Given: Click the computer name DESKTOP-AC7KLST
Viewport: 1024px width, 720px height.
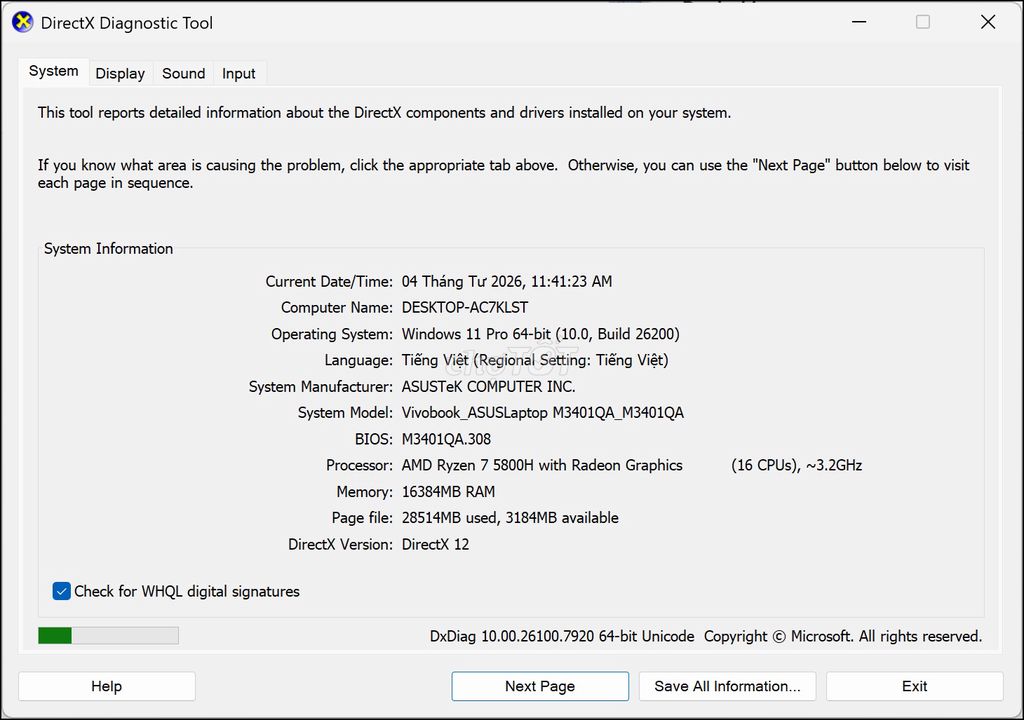Looking at the screenshot, I should (465, 308).
